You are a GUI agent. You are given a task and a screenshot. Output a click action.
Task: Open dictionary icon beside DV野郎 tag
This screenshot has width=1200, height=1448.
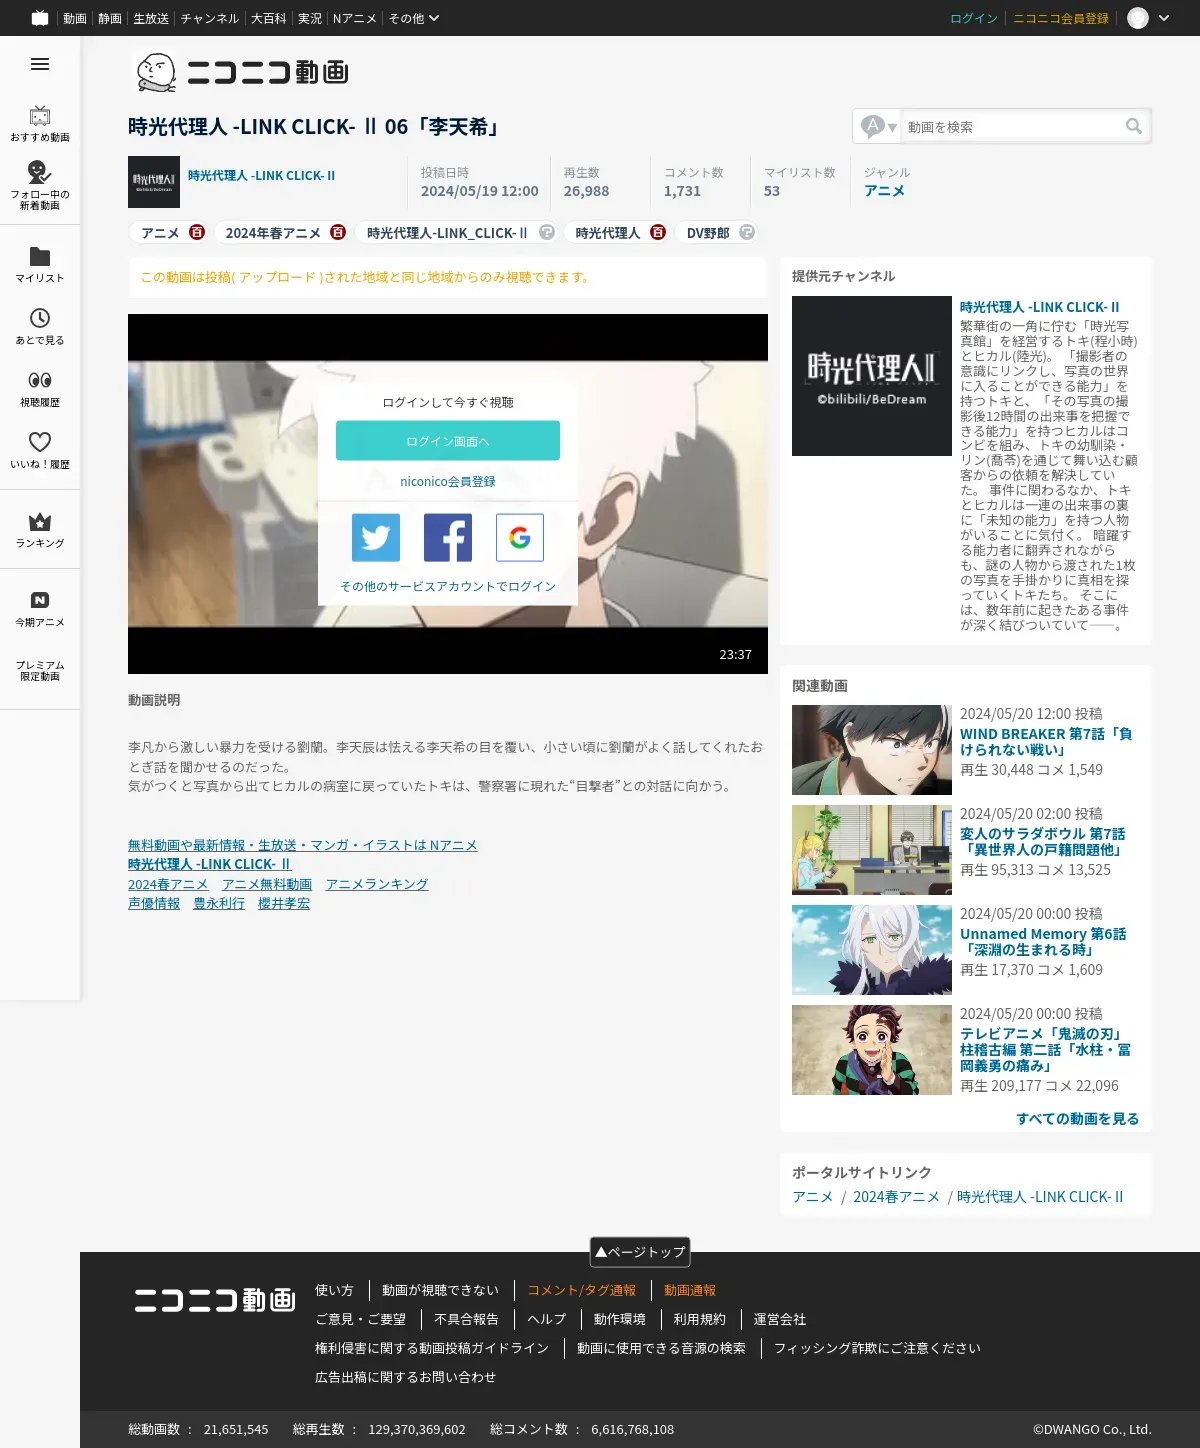747,232
